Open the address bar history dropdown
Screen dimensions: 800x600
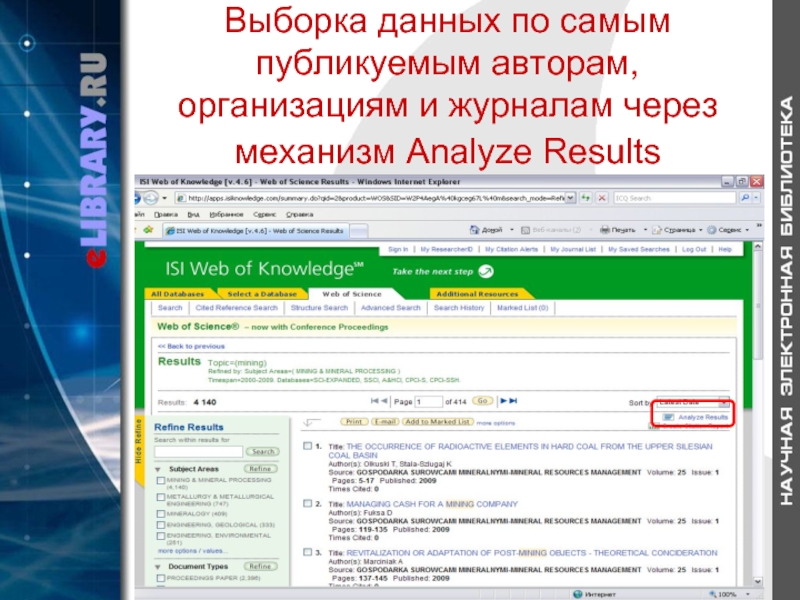pyautogui.click(x=570, y=197)
